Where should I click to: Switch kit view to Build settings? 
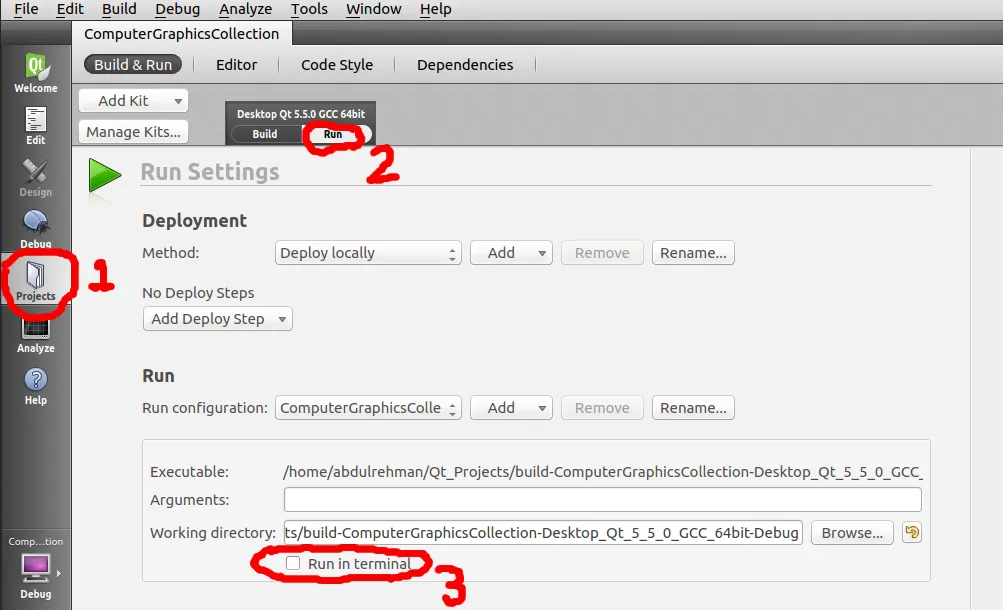[265, 134]
